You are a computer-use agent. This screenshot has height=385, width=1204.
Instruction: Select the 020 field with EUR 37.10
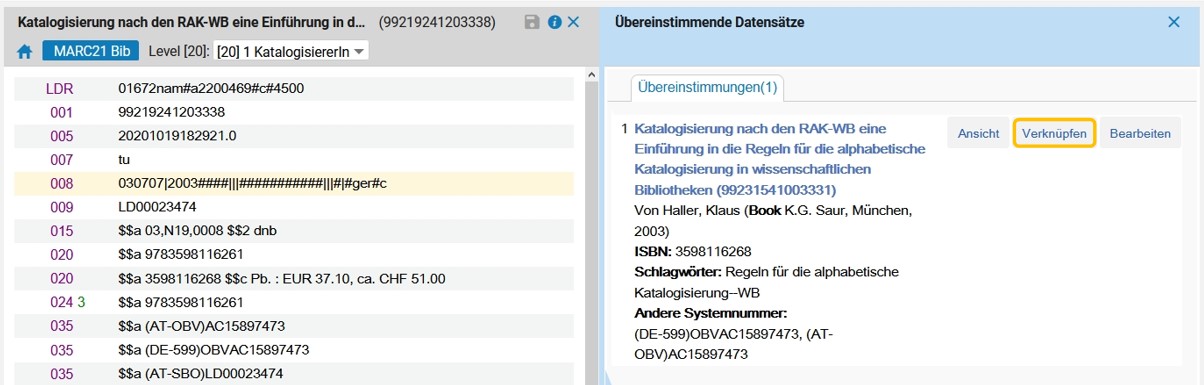click(x=281, y=279)
